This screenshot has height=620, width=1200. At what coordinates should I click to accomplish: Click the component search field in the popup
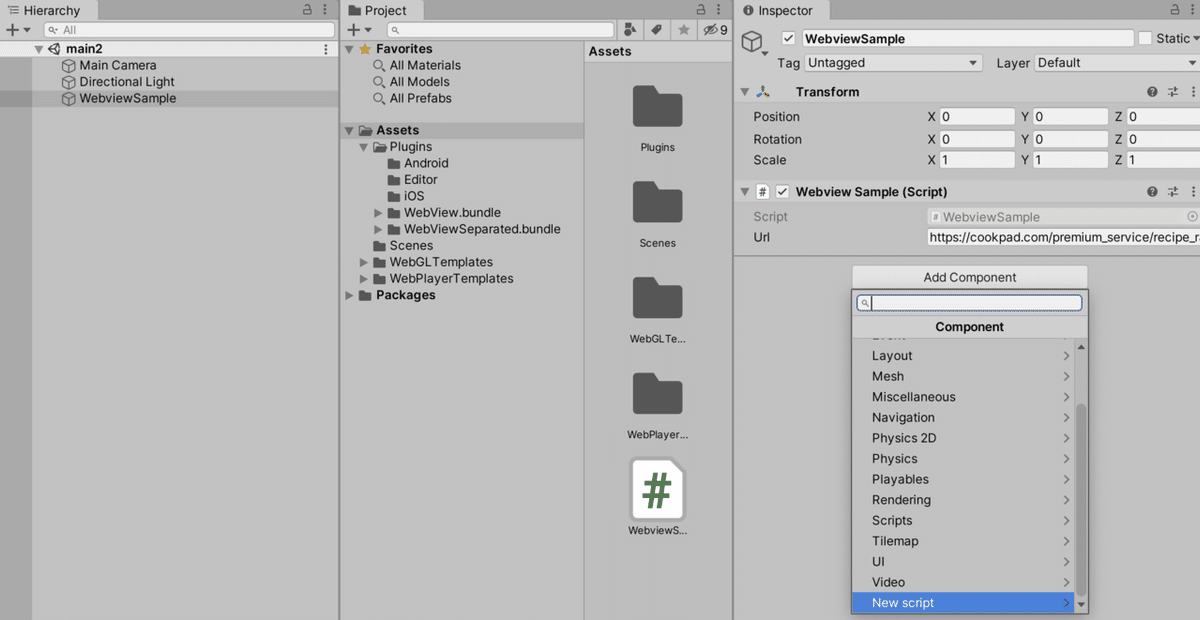(968, 302)
